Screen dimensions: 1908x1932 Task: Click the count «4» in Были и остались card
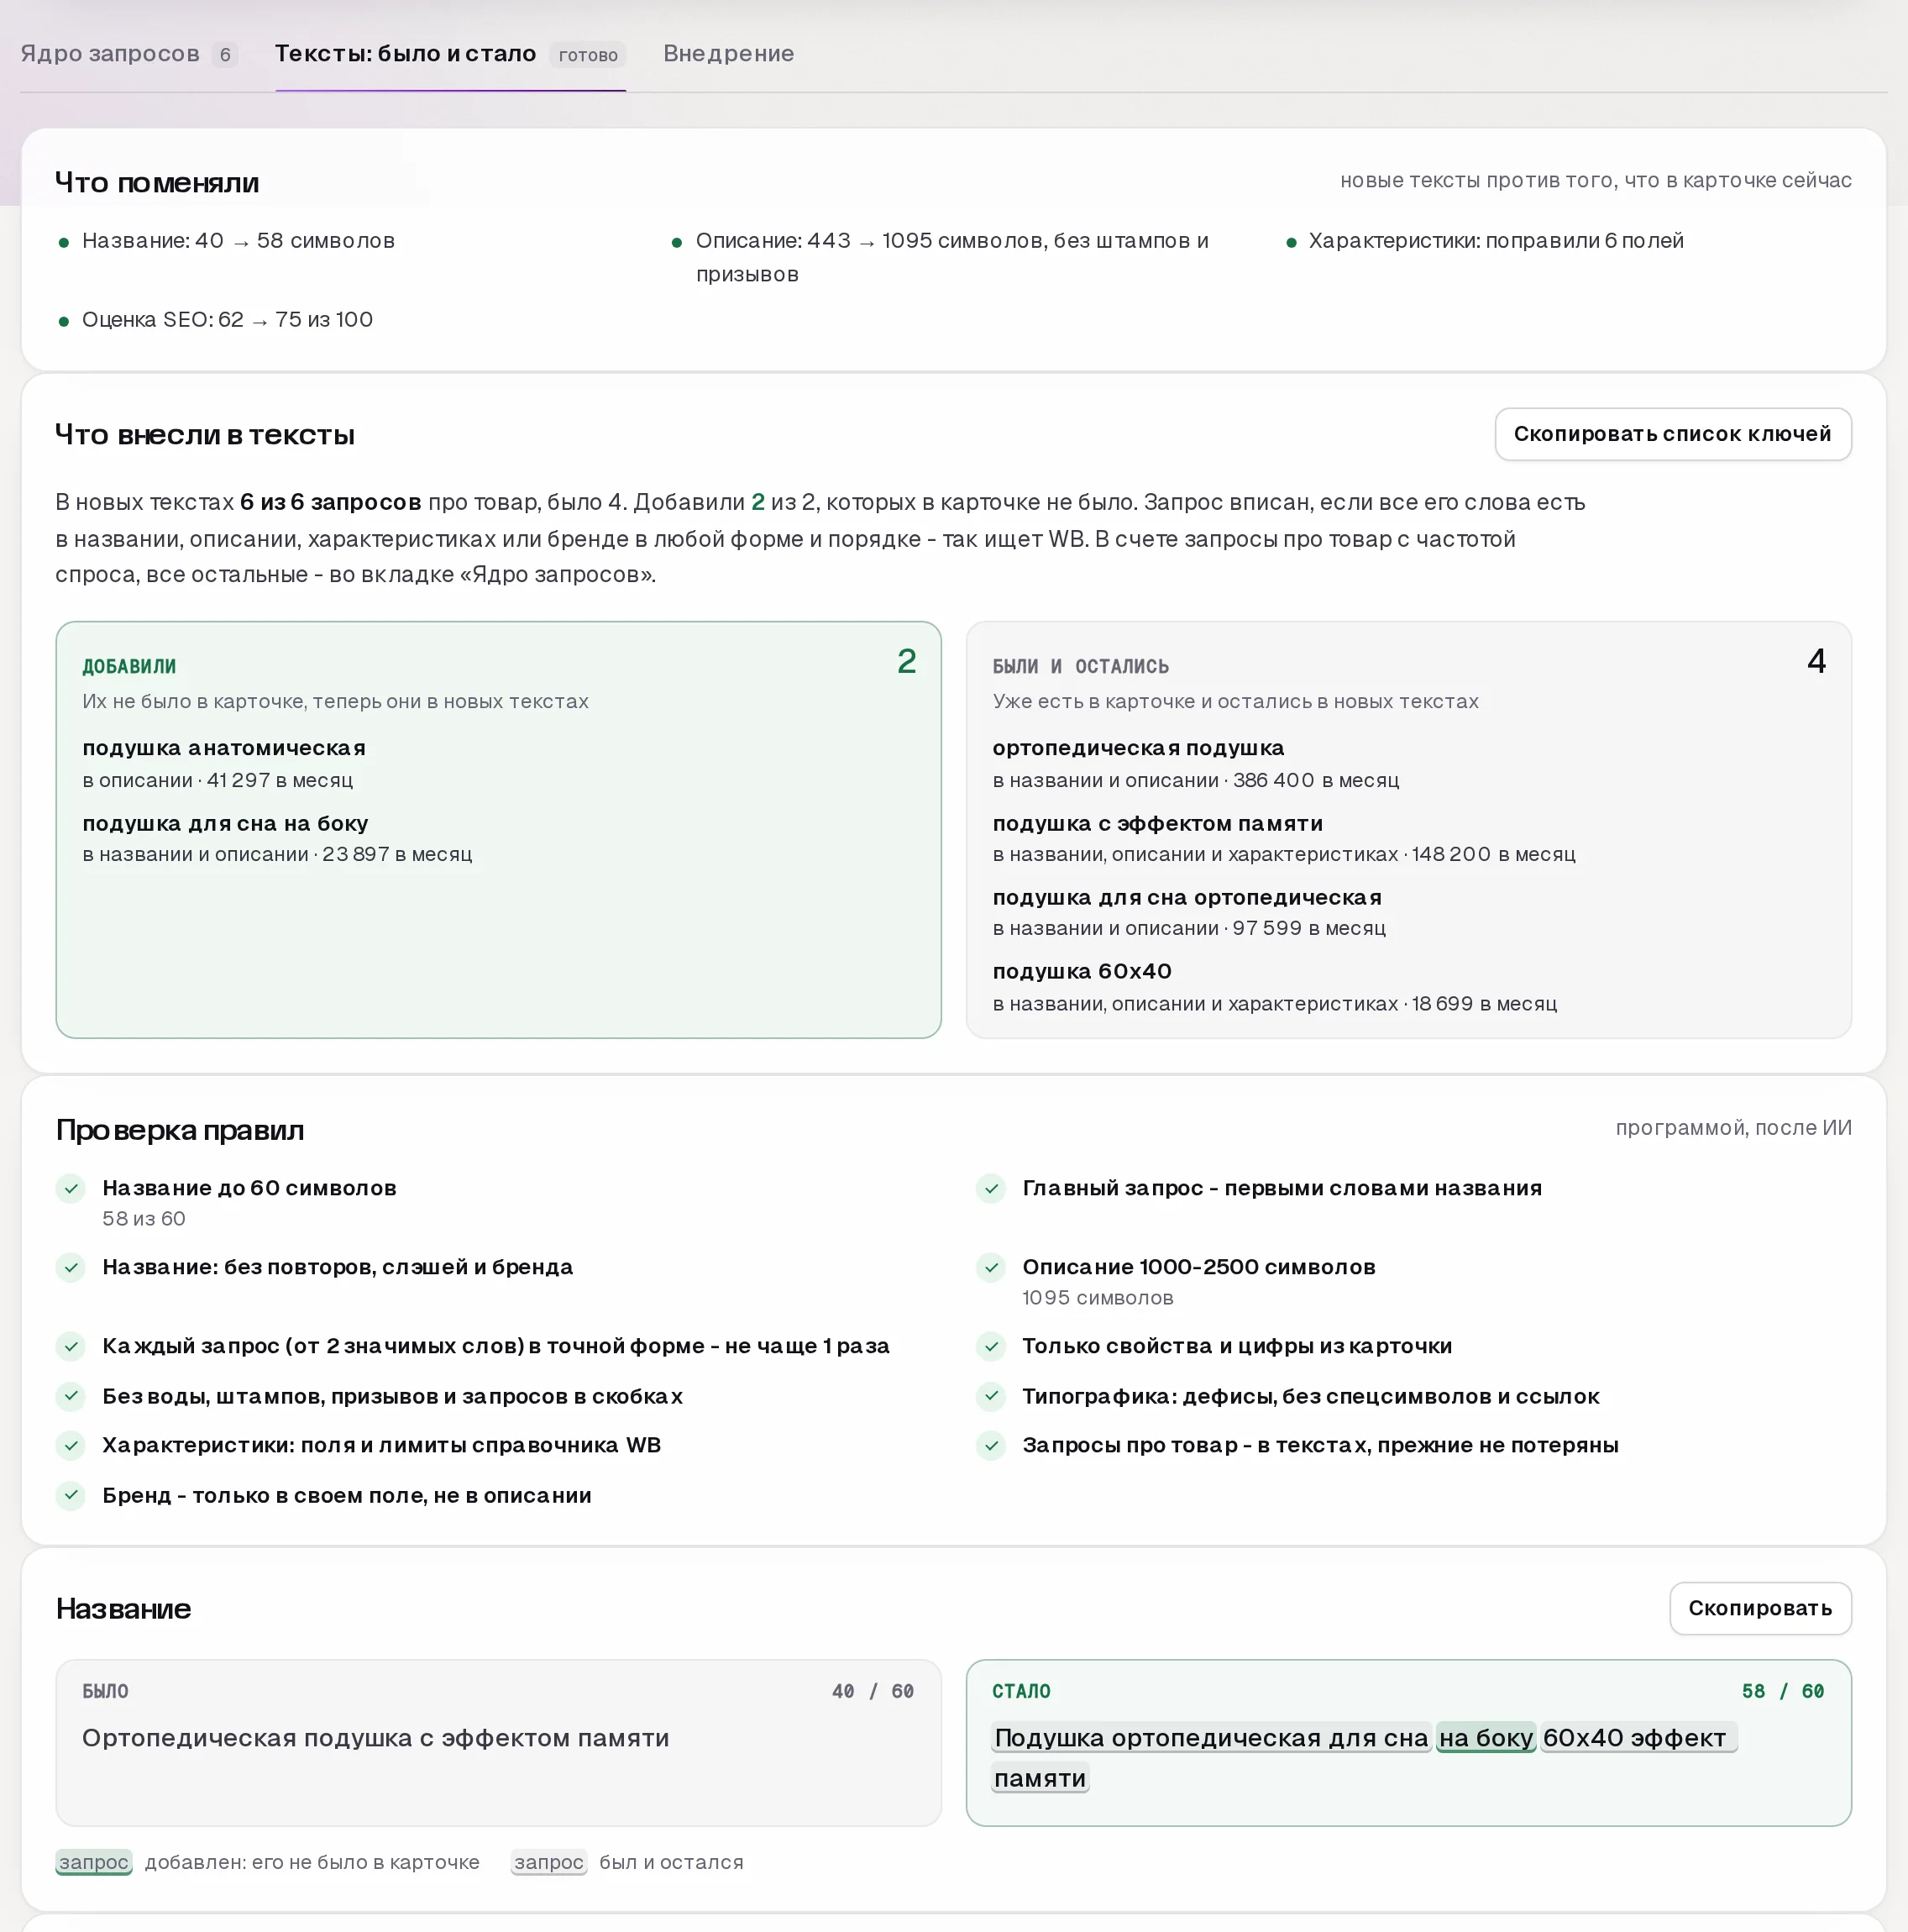1816,661
